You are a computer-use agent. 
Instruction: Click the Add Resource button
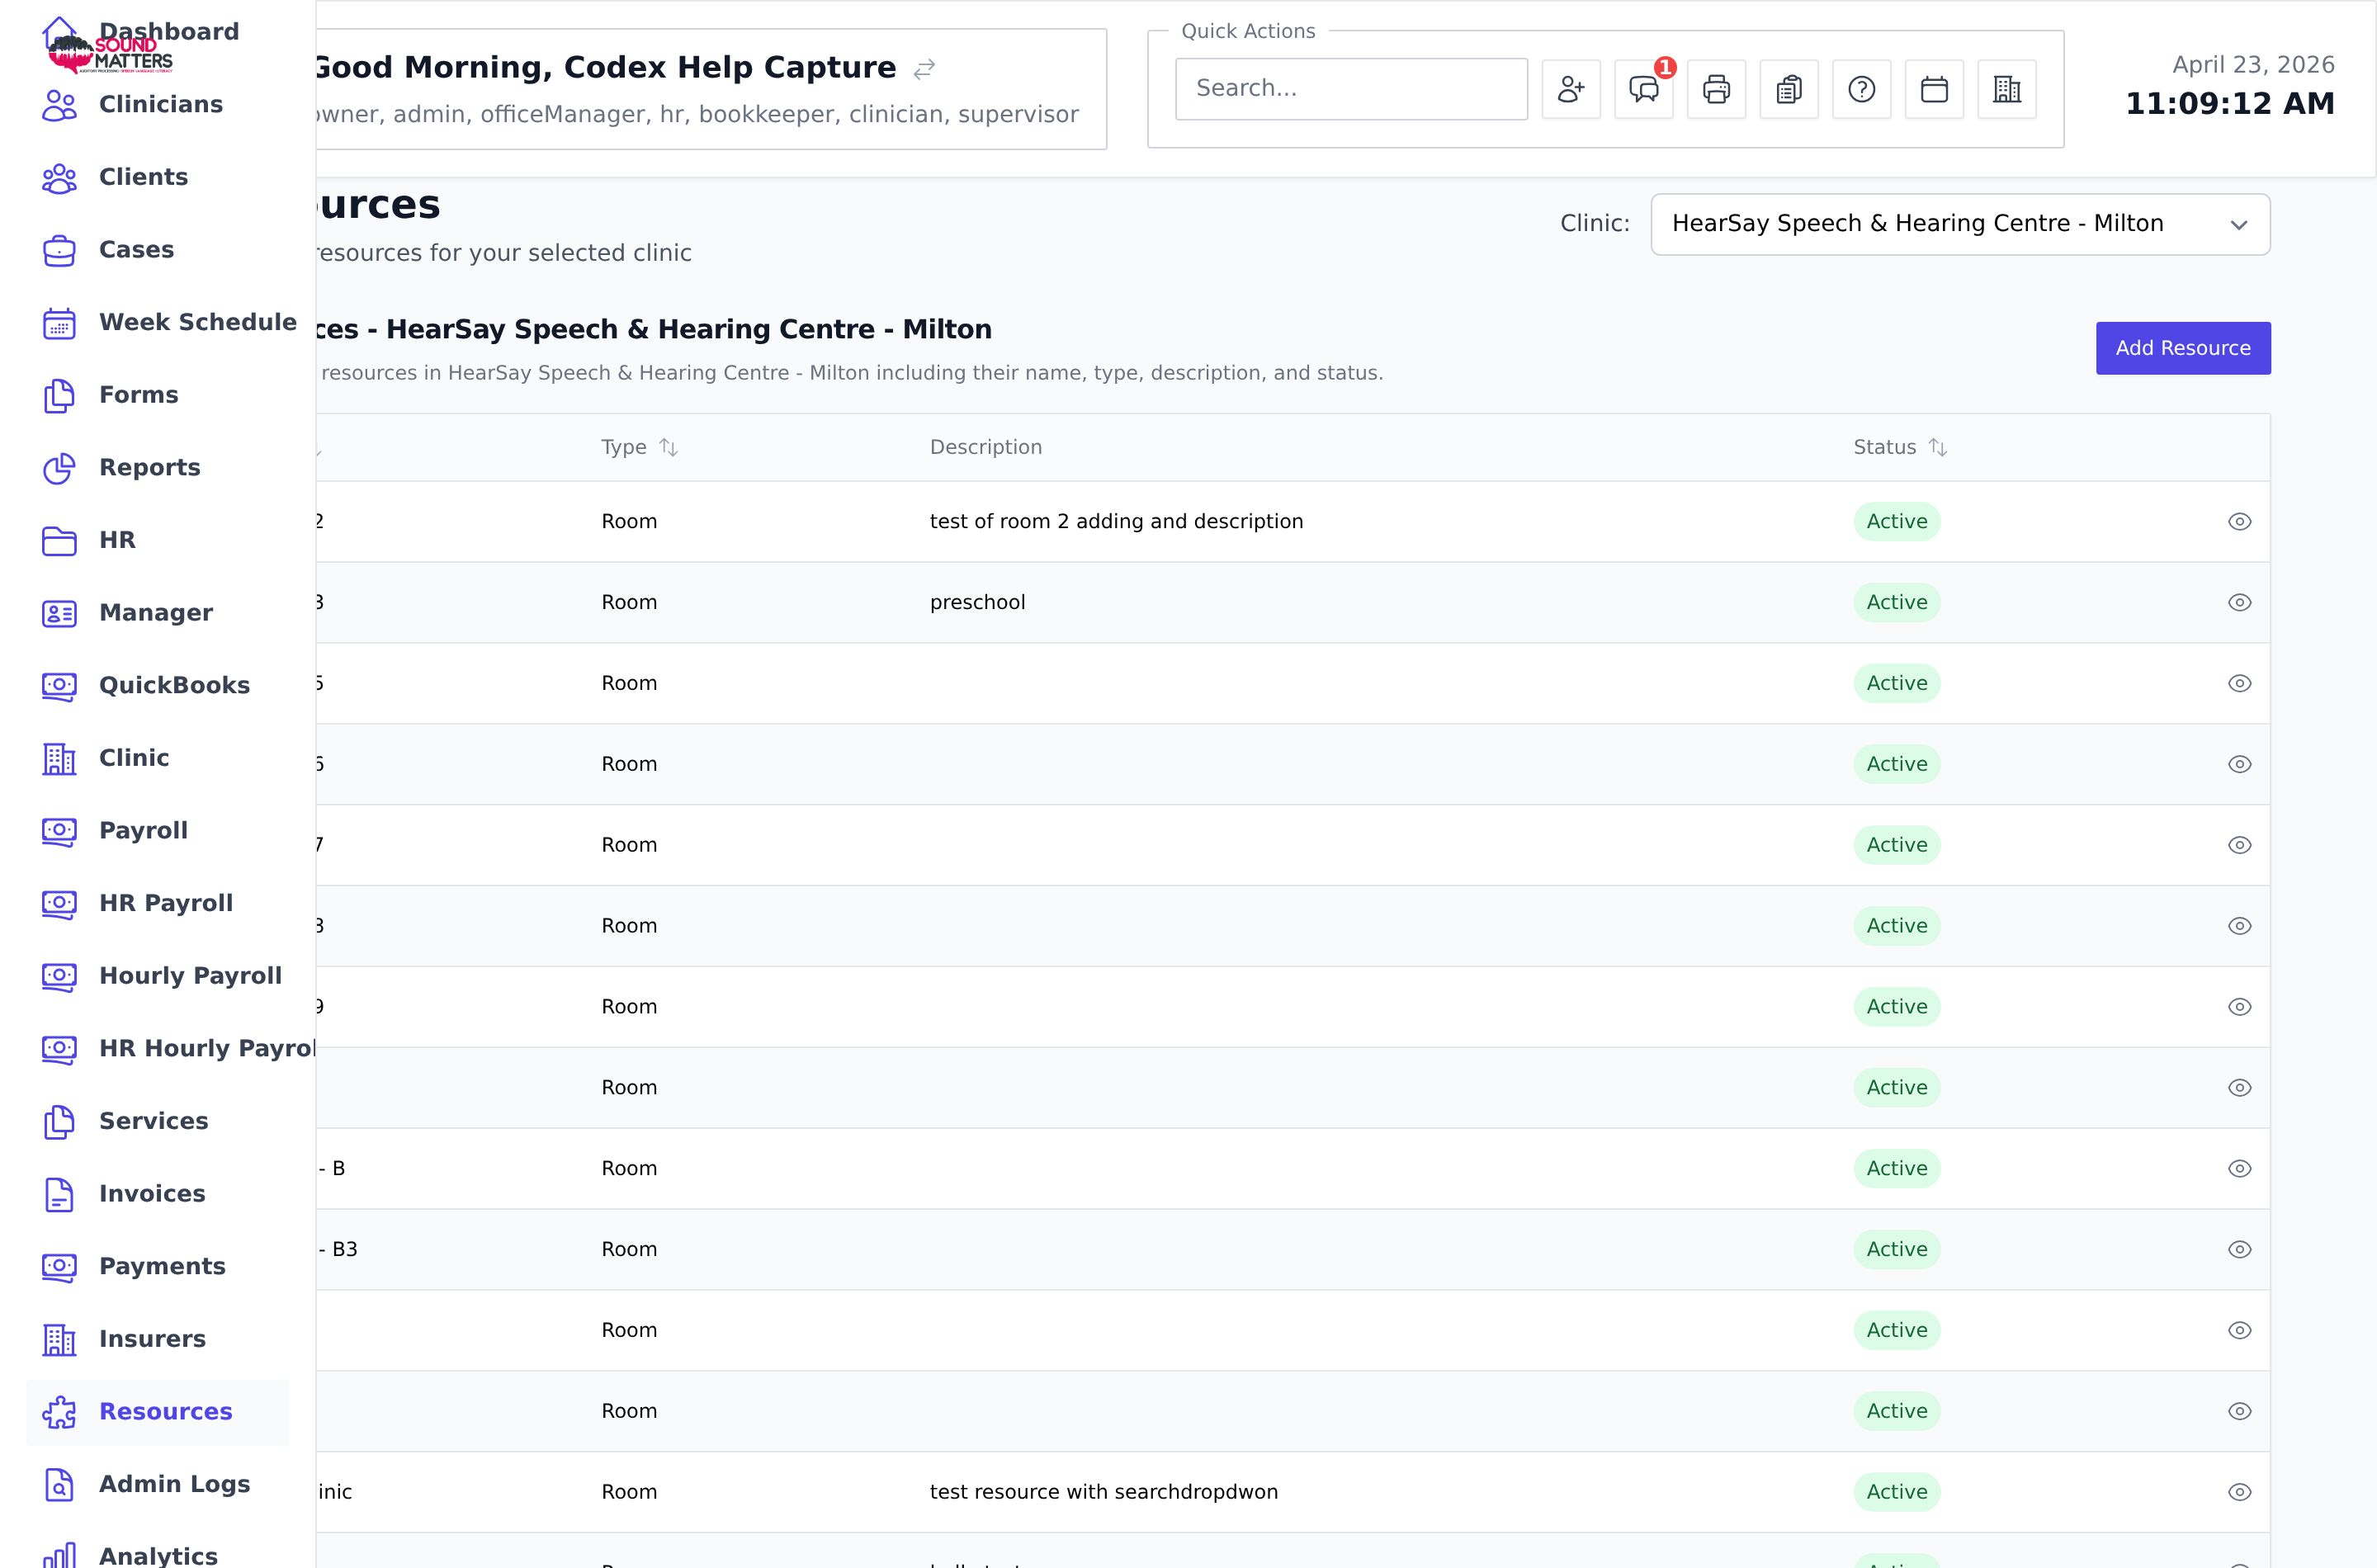(2183, 348)
